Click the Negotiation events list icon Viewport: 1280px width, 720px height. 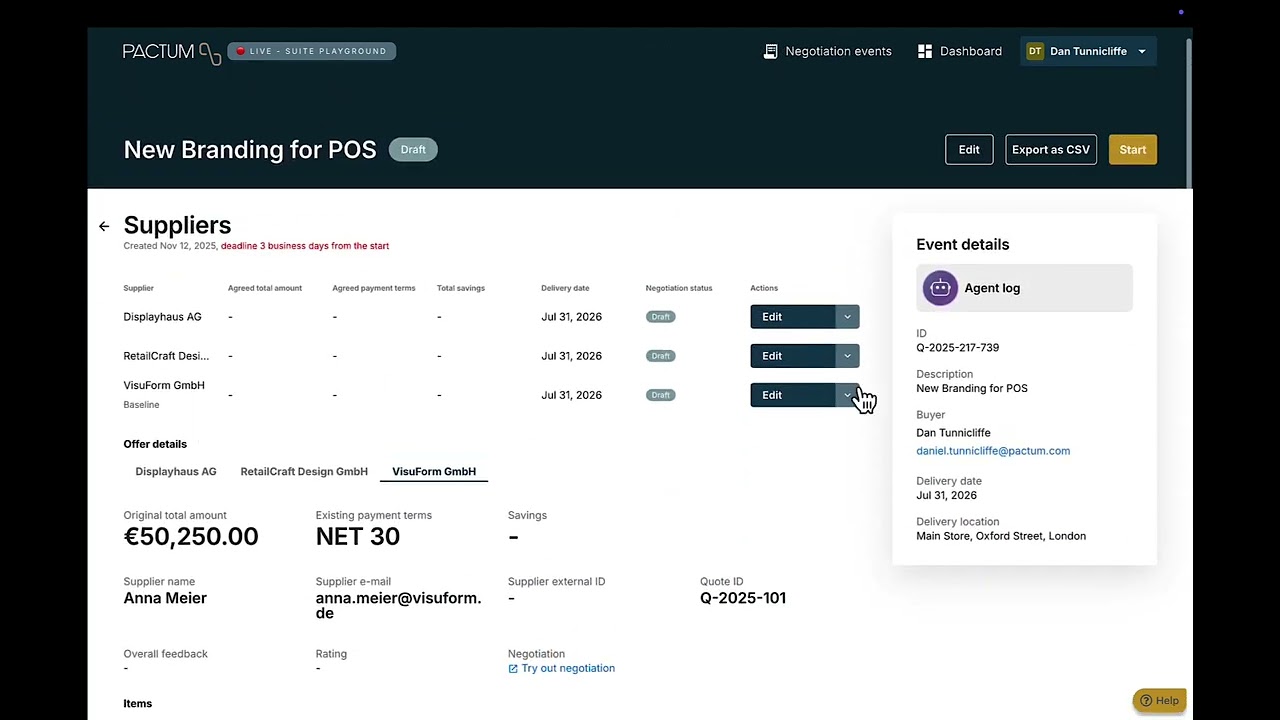click(x=770, y=51)
